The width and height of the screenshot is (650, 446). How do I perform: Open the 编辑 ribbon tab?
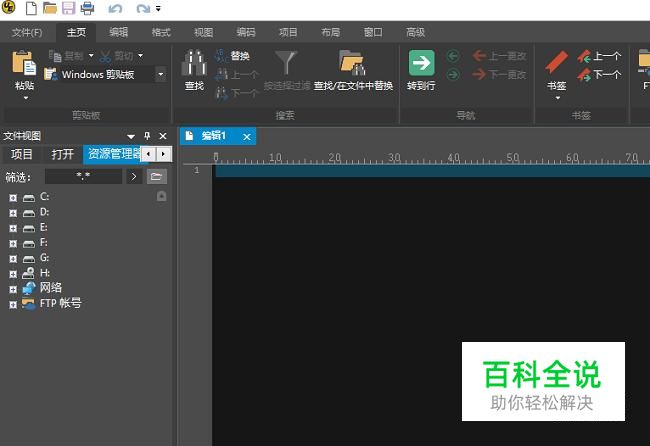coord(118,32)
